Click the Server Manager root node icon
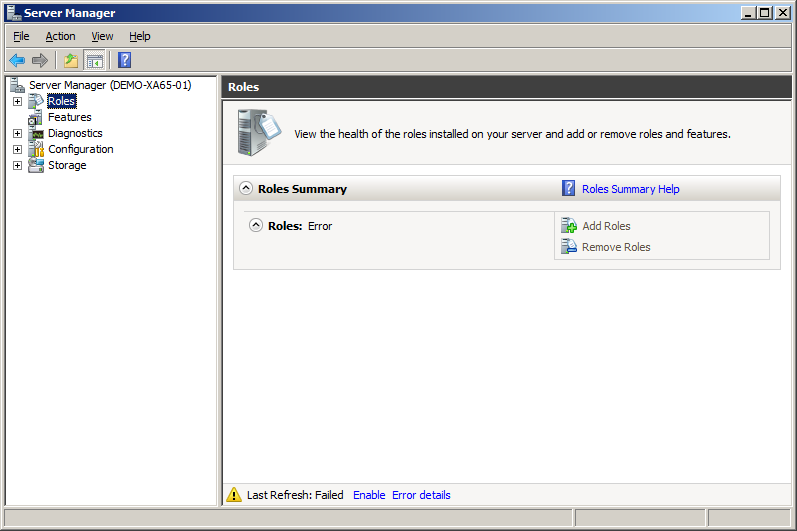The image size is (797, 531). pyautogui.click(x=17, y=85)
